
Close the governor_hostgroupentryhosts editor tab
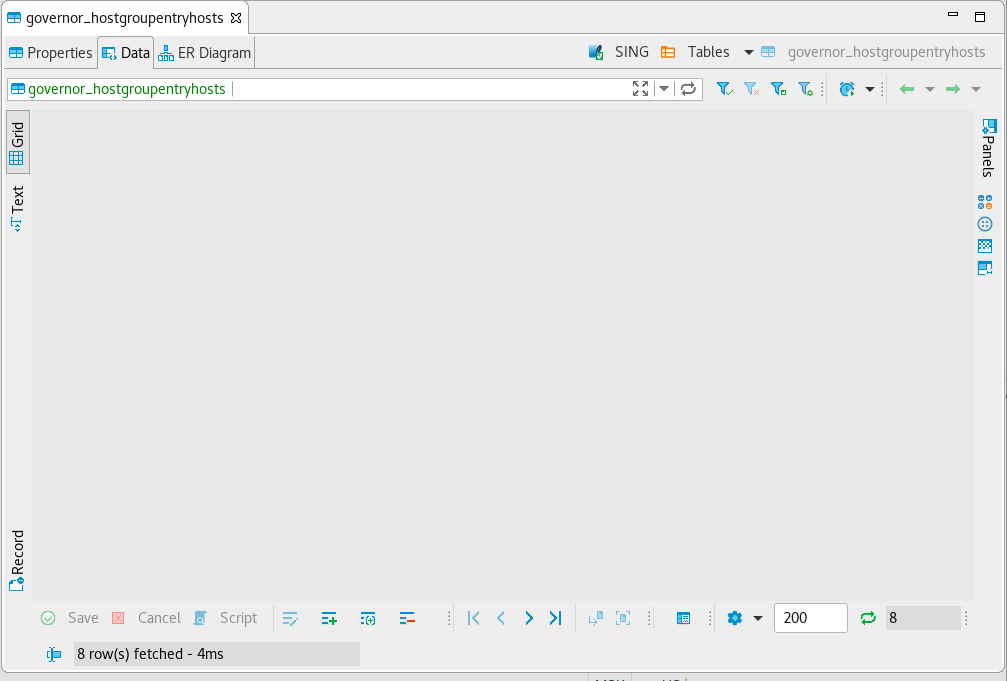(x=236, y=18)
